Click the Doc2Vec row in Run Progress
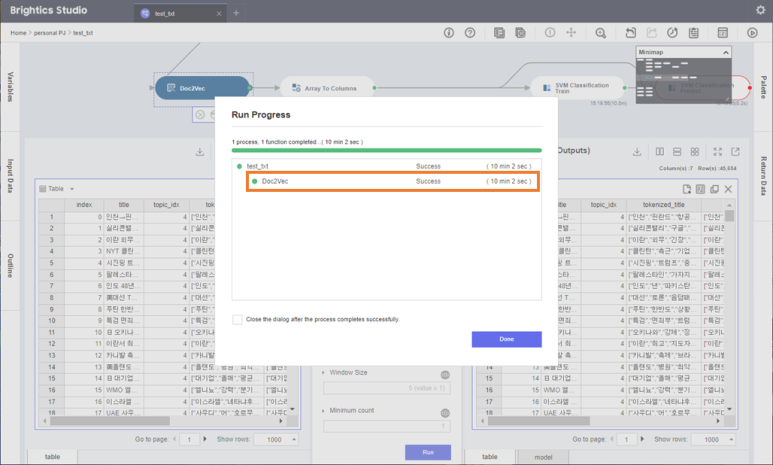The width and height of the screenshot is (773, 465). pyautogui.click(x=392, y=181)
